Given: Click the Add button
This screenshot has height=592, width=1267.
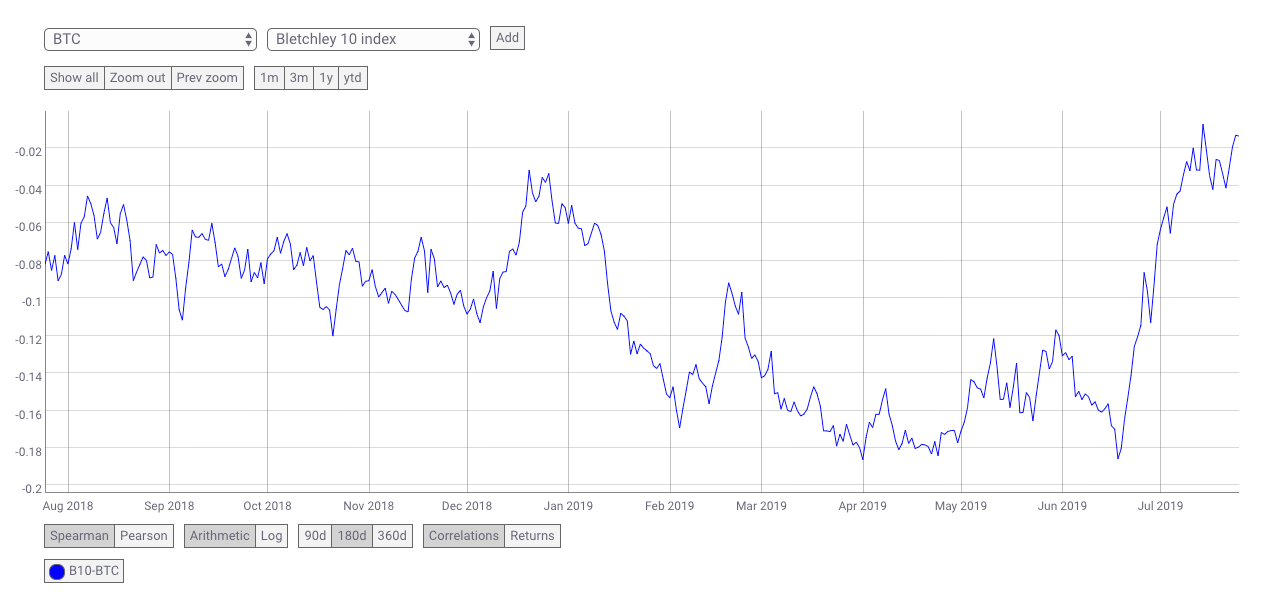Looking at the screenshot, I should coord(507,38).
